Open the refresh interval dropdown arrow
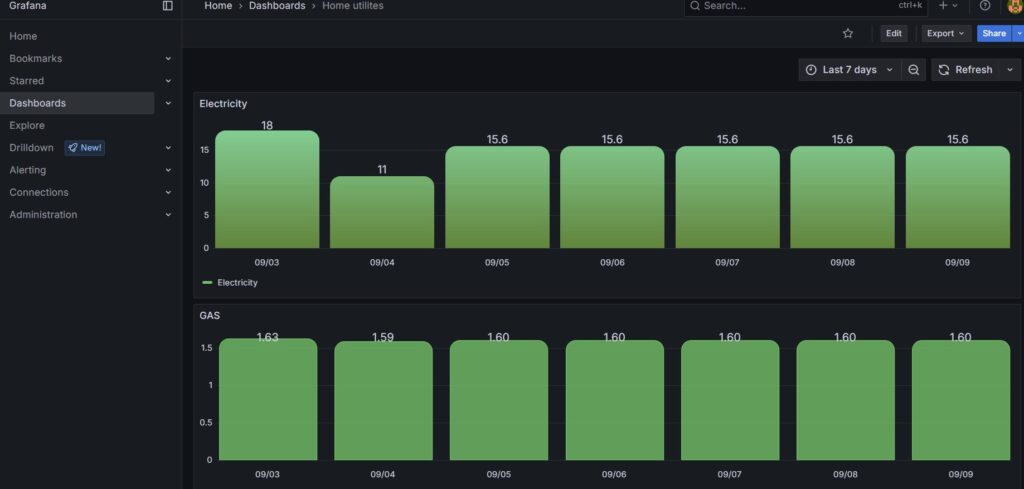The image size is (1024, 489). (x=1010, y=70)
